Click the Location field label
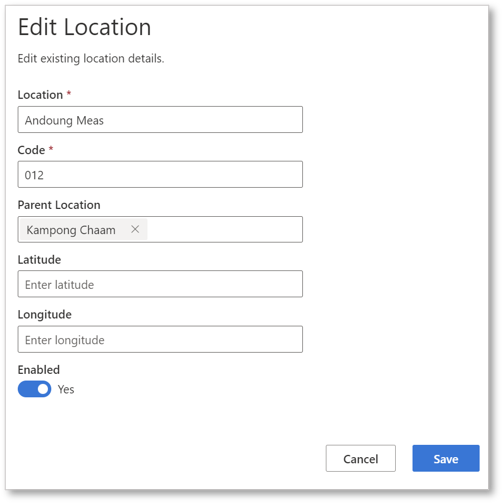This screenshot has height=503, width=502. point(40,95)
